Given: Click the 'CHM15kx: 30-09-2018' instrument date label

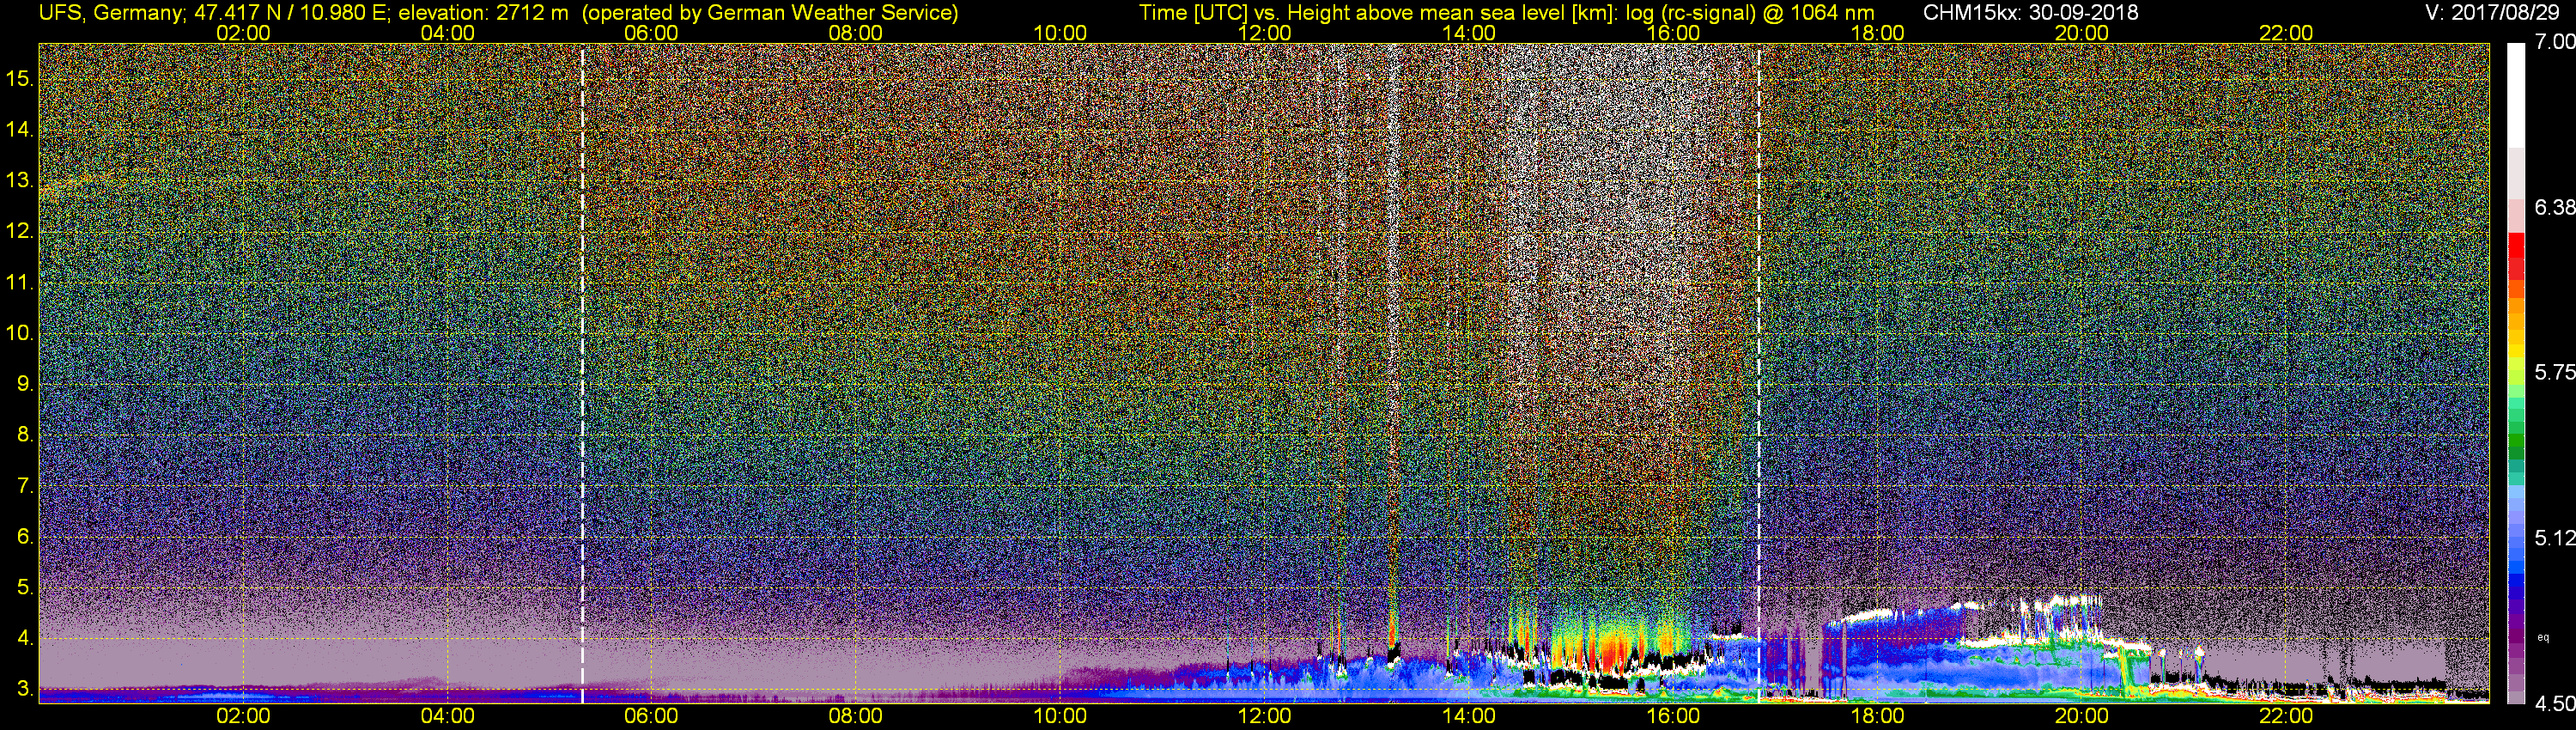Looking at the screenshot, I should point(2030,13).
